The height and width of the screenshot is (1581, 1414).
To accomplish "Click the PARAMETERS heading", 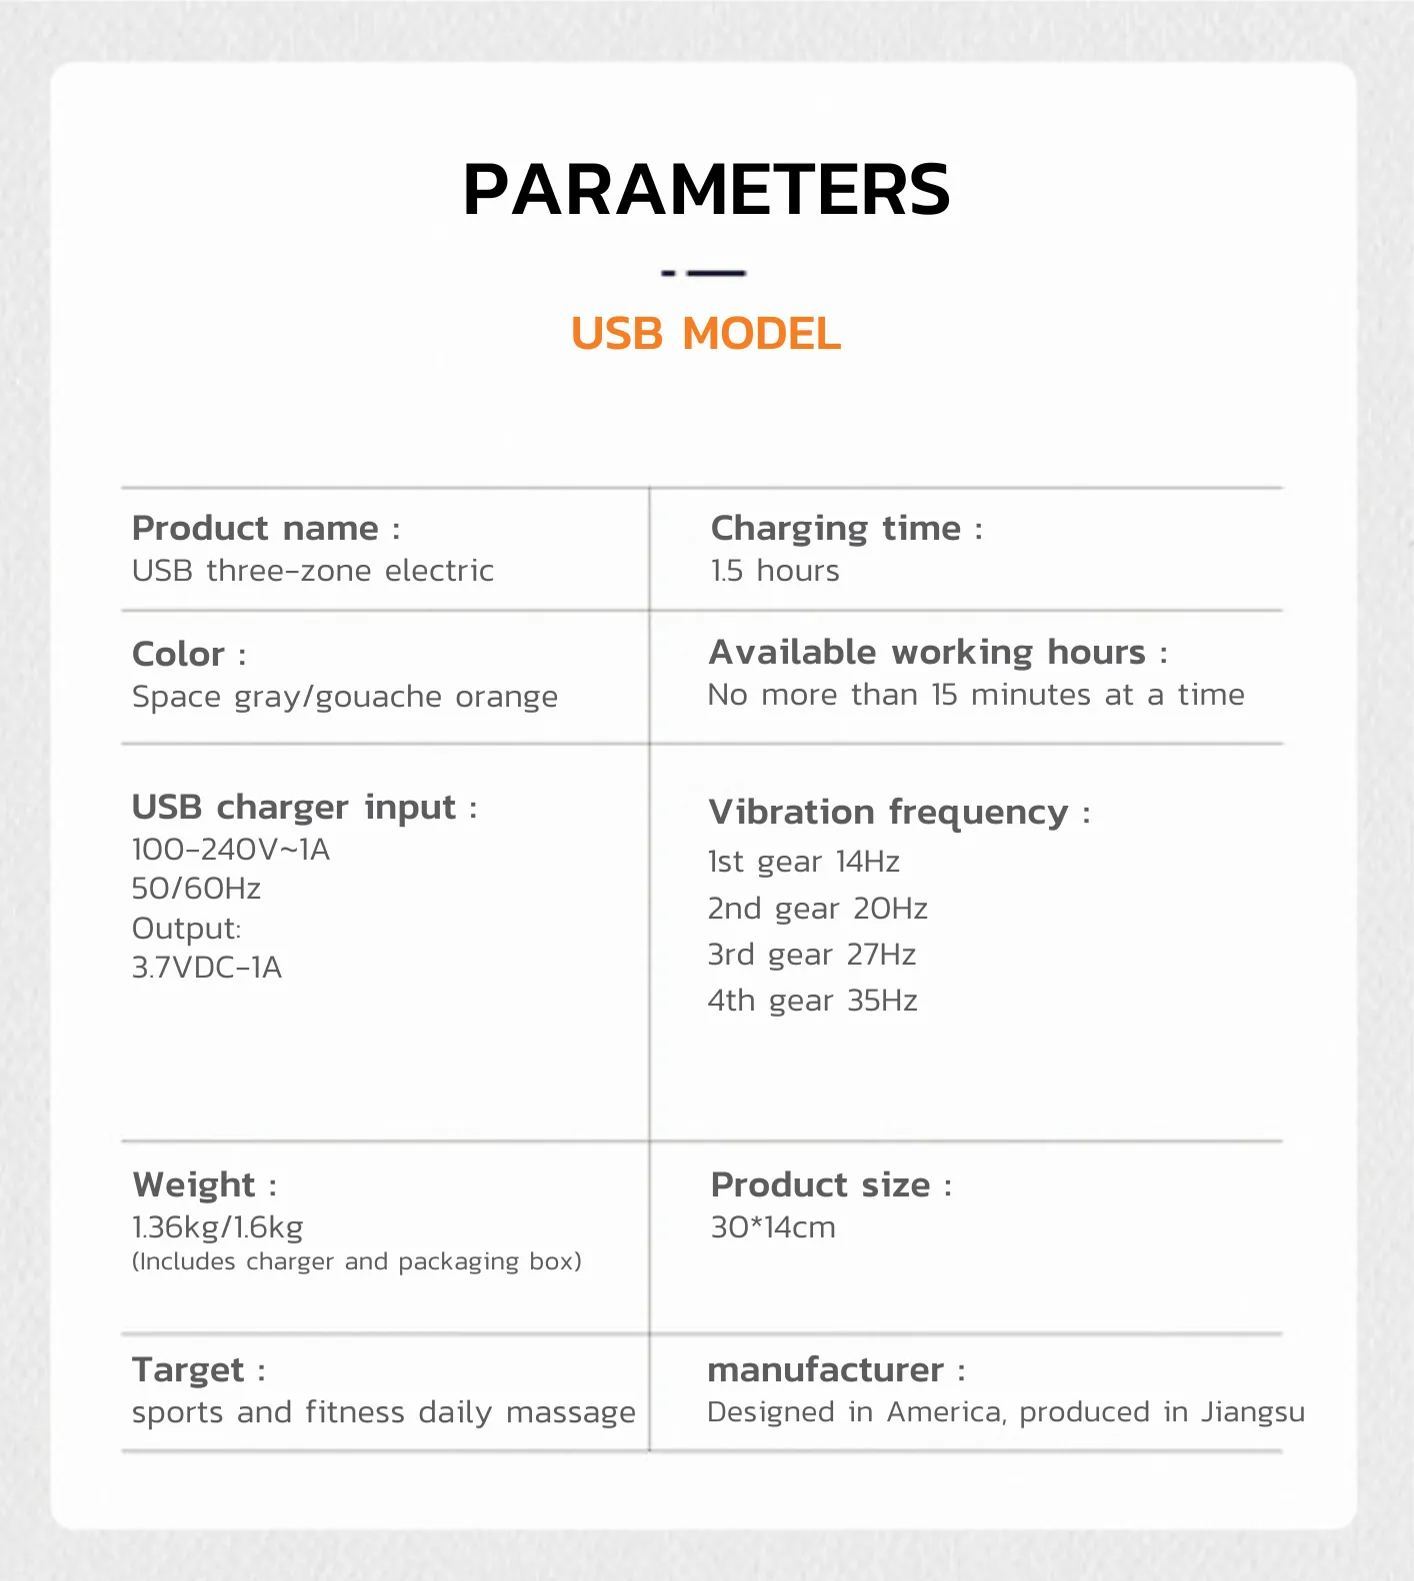I will (x=706, y=189).
